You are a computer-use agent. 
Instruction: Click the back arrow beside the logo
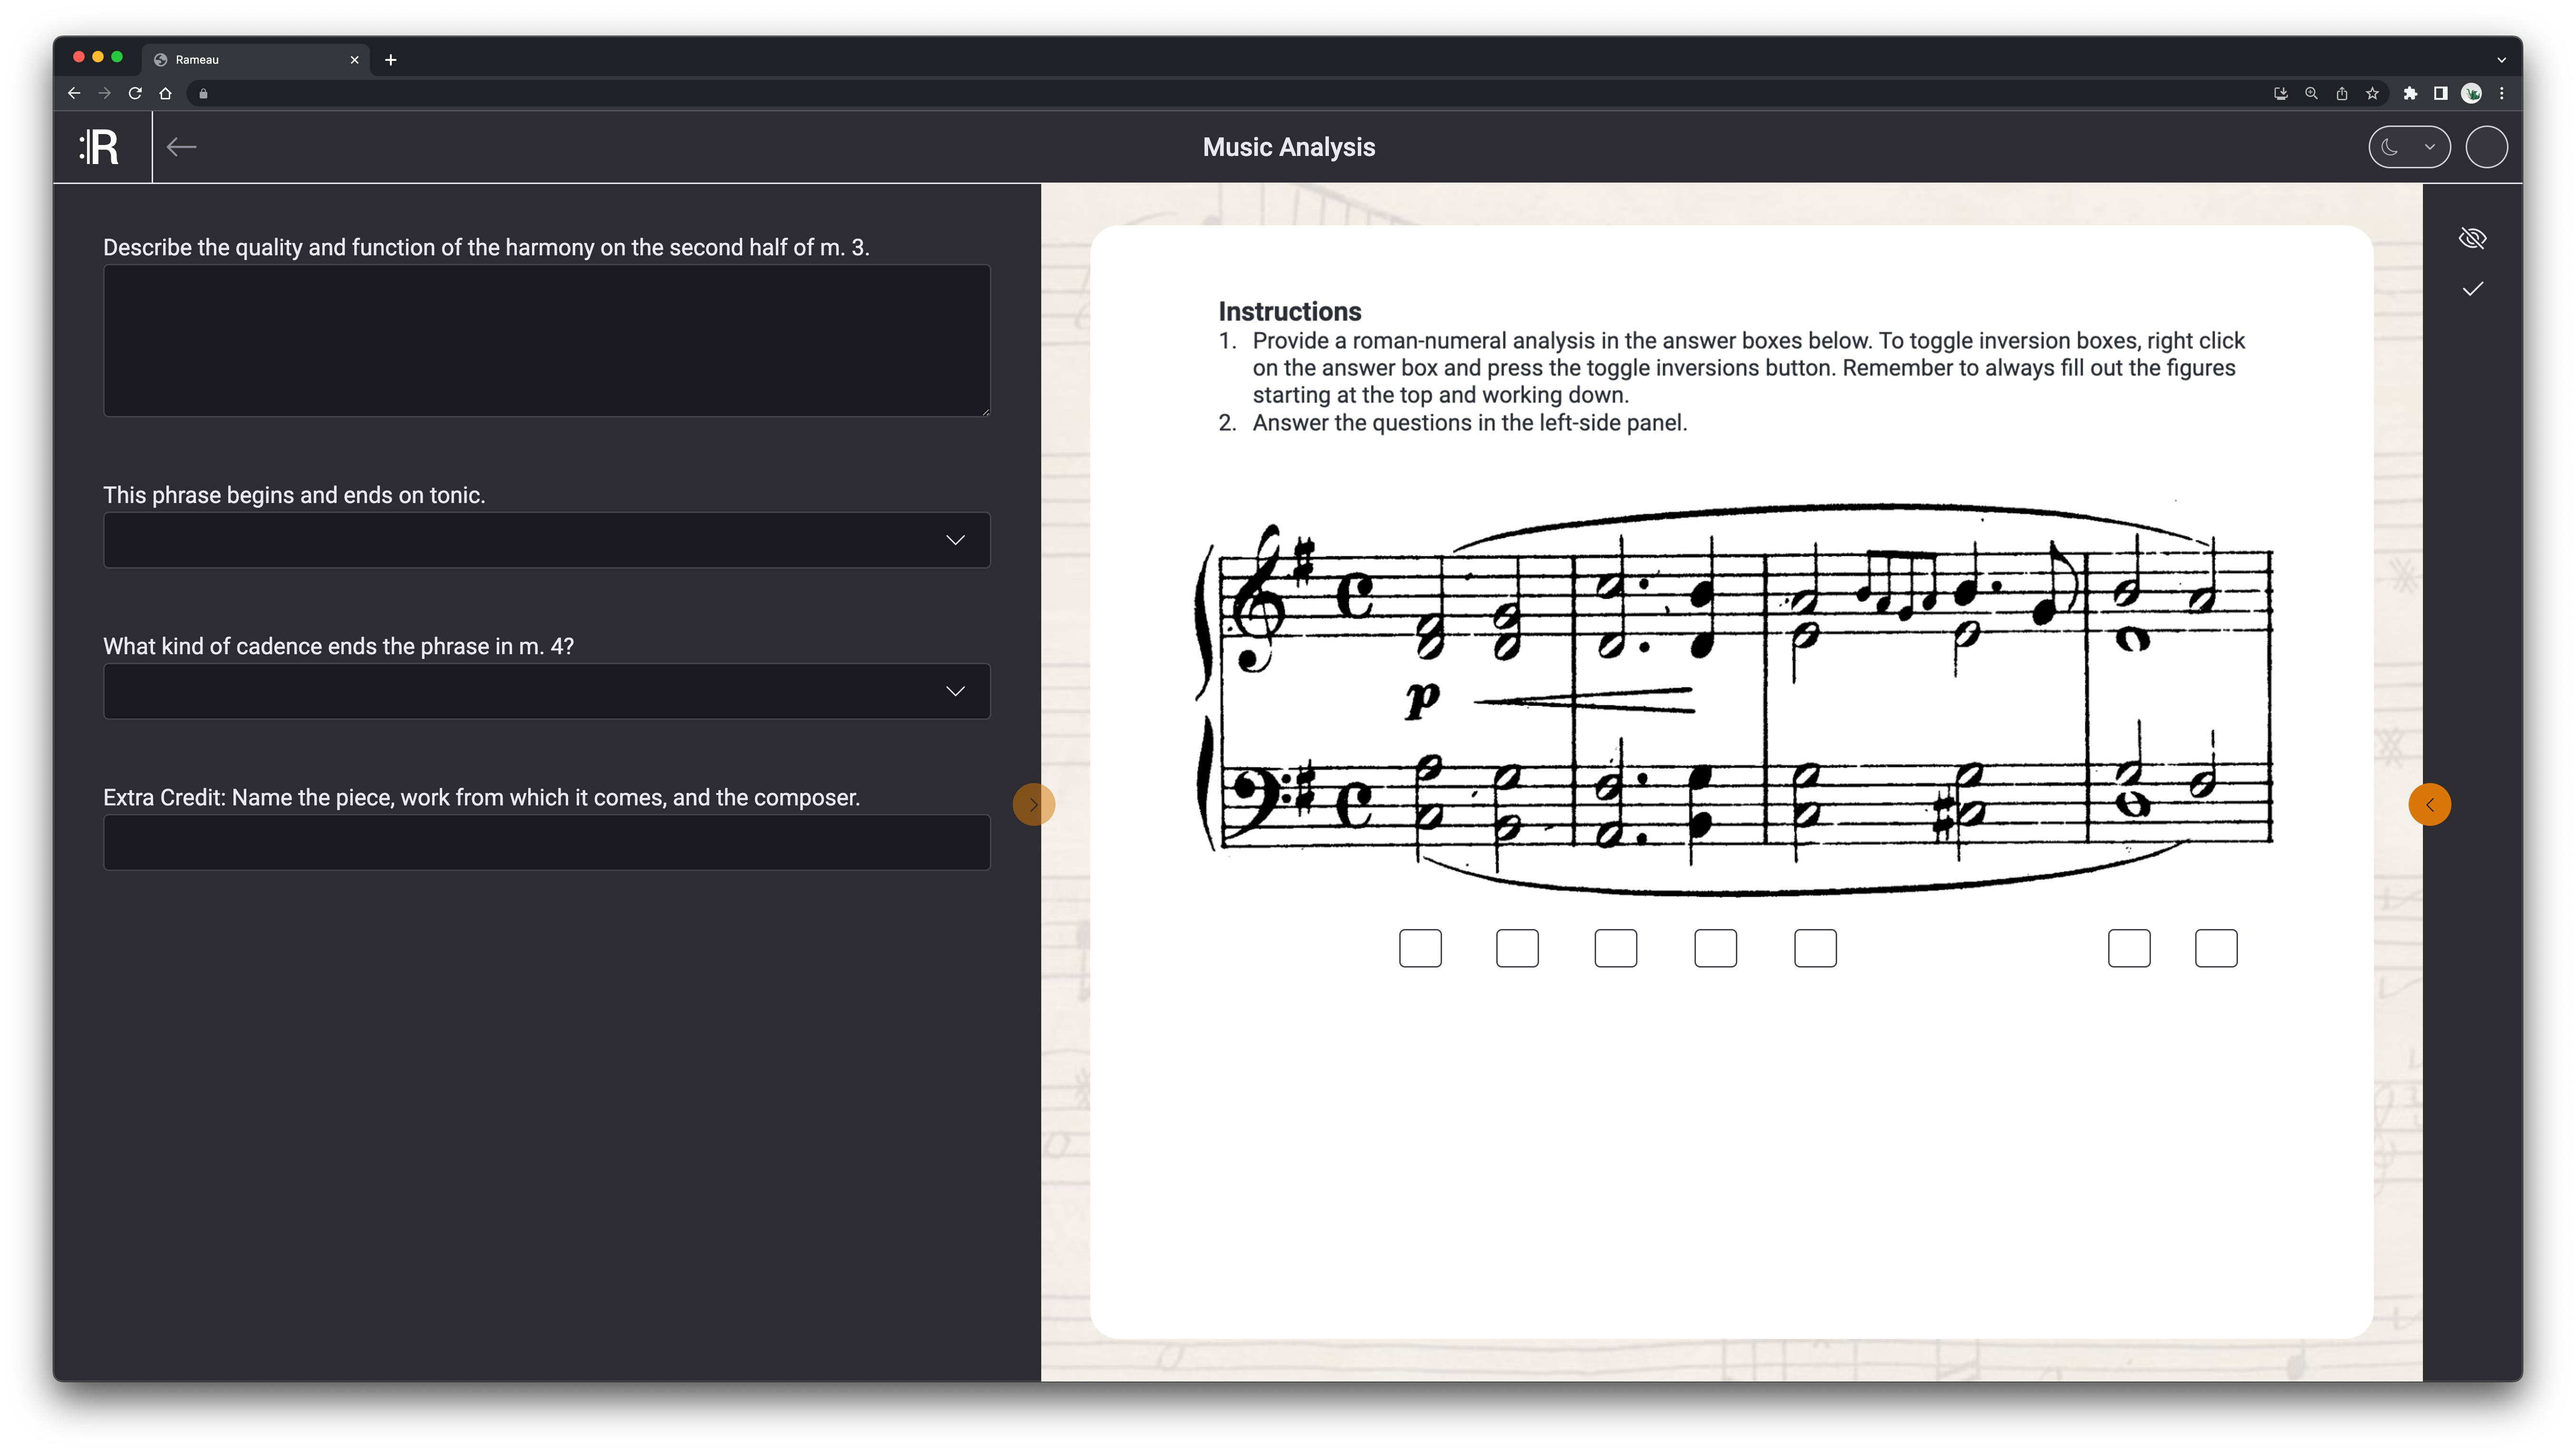[181, 147]
